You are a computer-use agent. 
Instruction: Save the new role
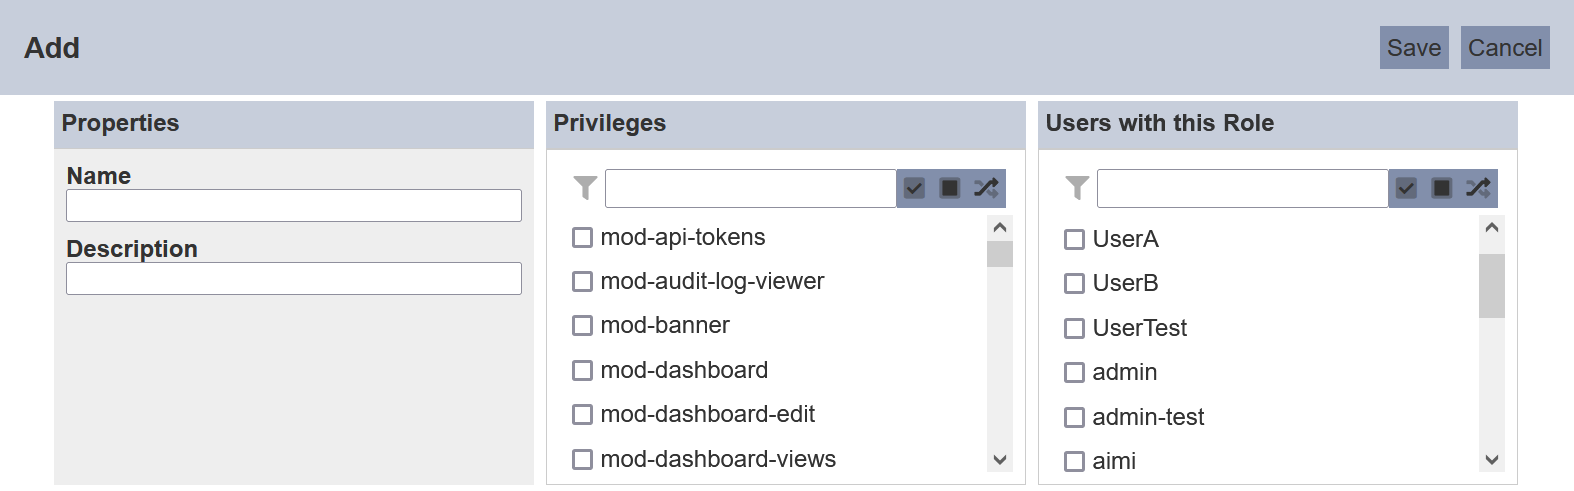(1414, 48)
